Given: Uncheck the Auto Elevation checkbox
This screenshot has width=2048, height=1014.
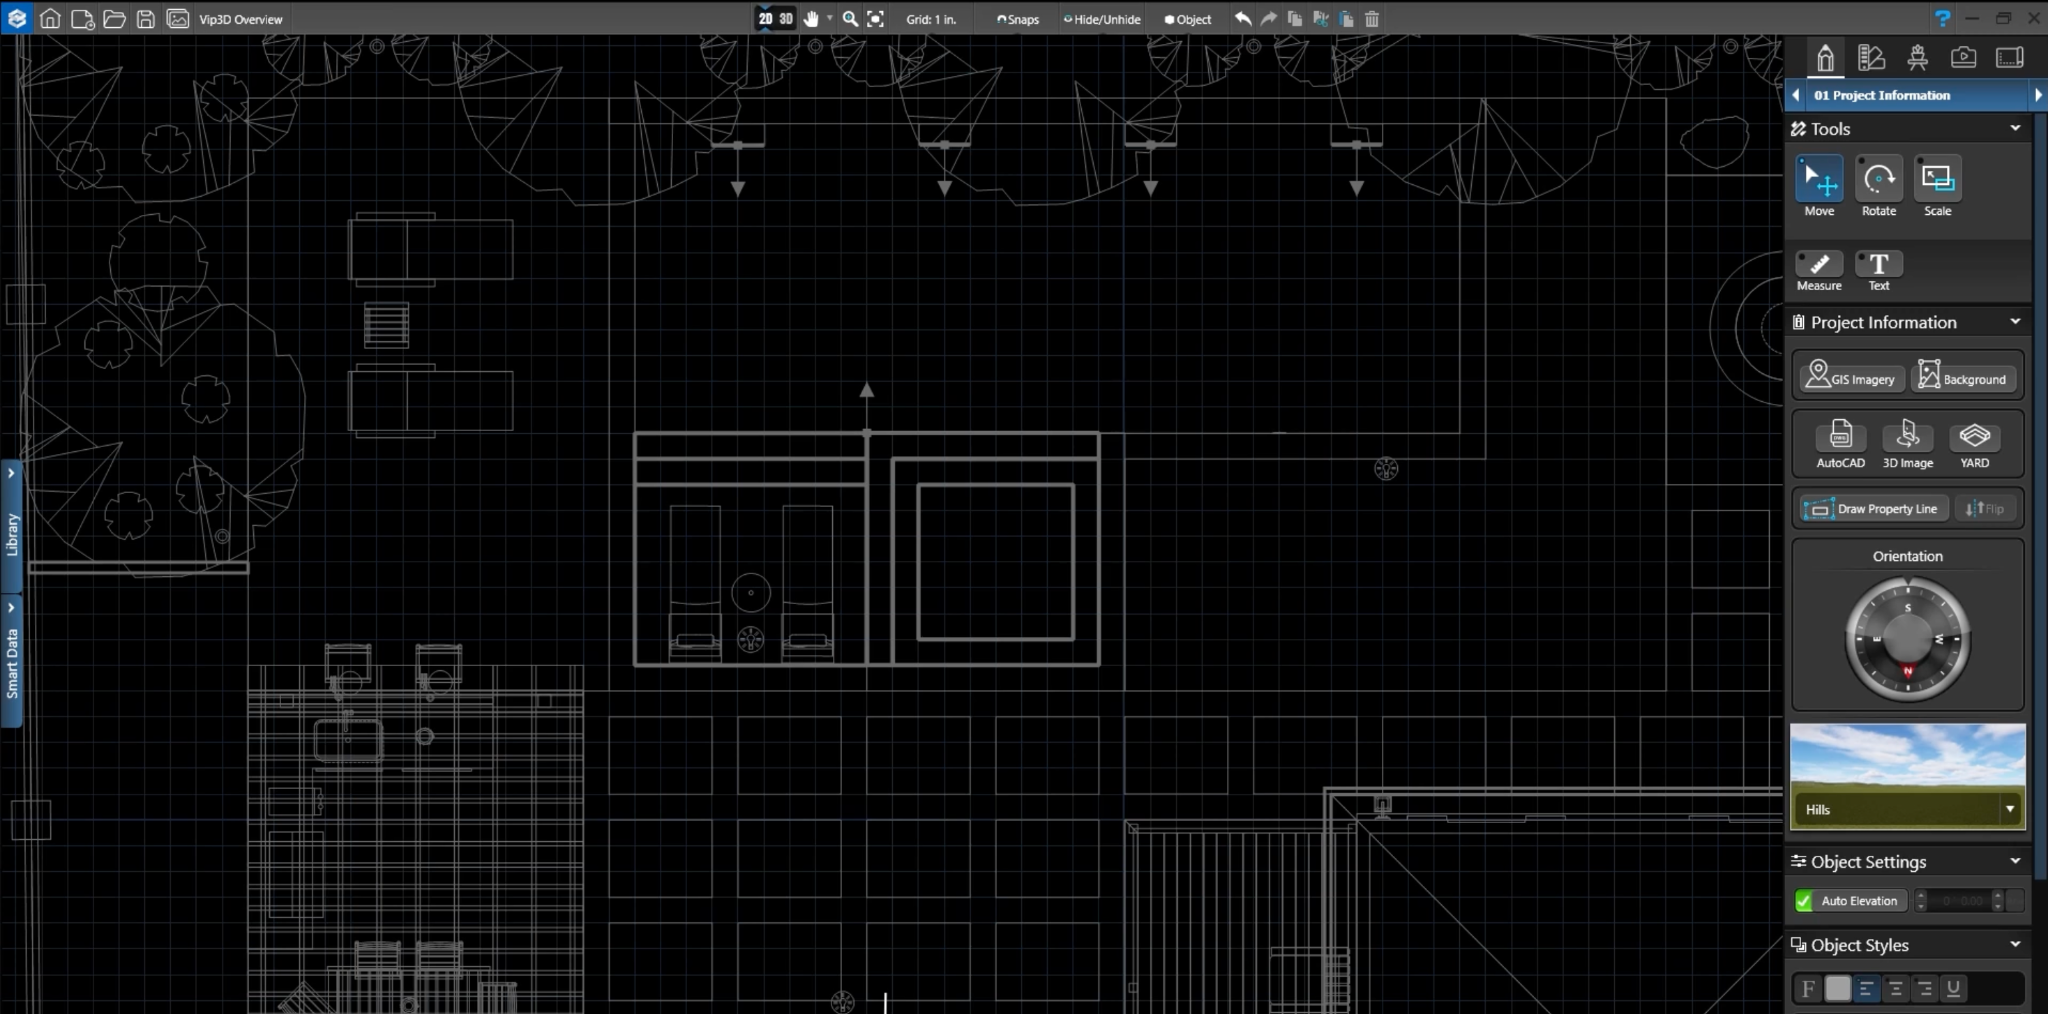Looking at the screenshot, I should [x=1804, y=901].
